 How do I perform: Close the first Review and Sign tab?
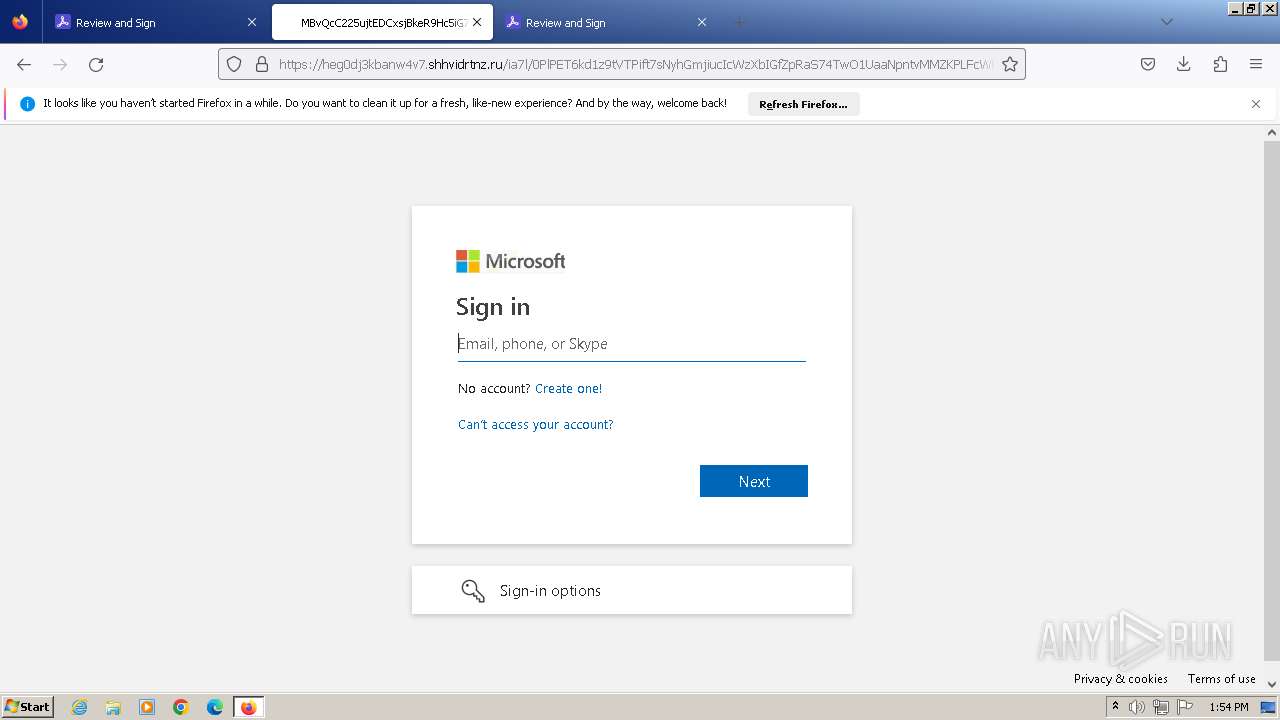pos(252,22)
